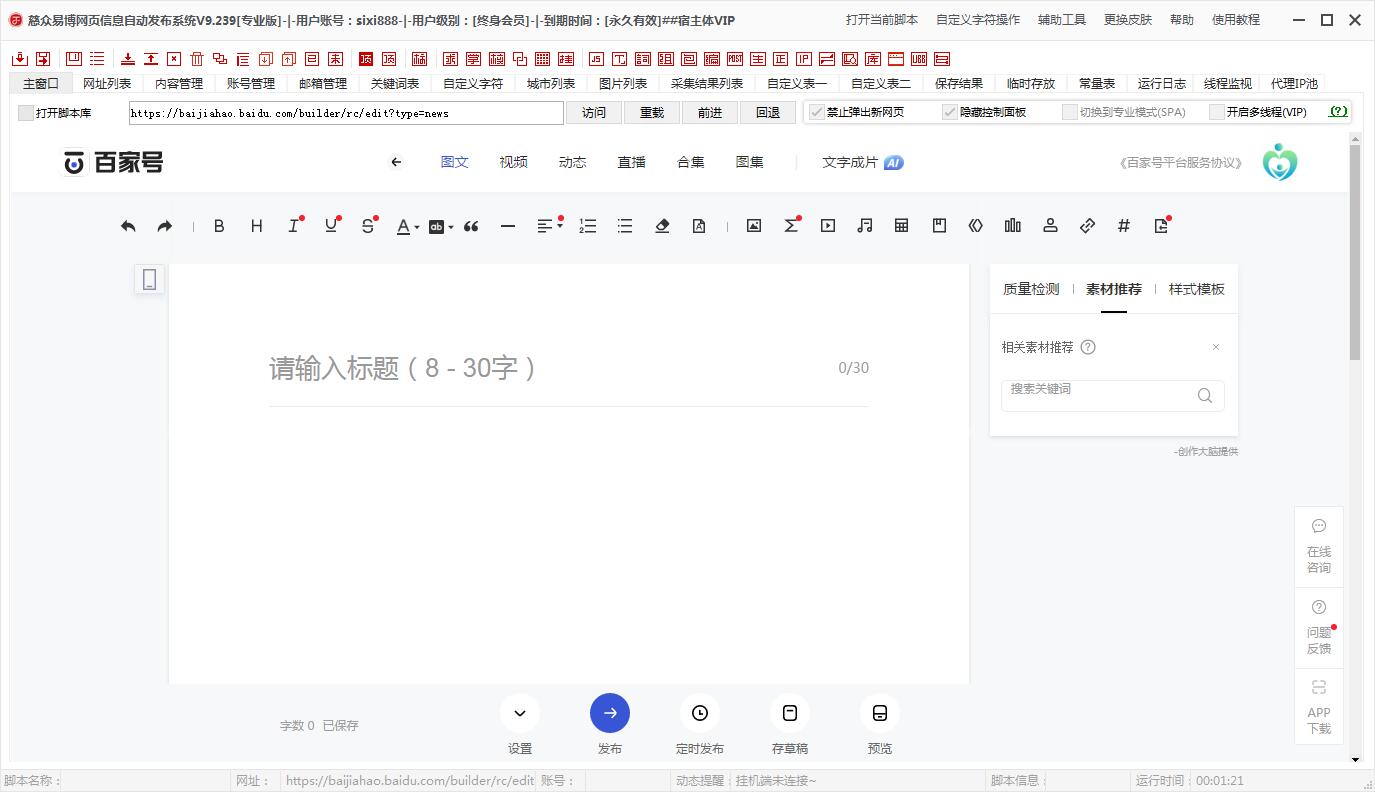Toggle the 禁止弹出新网页 checkbox

point(816,112)
